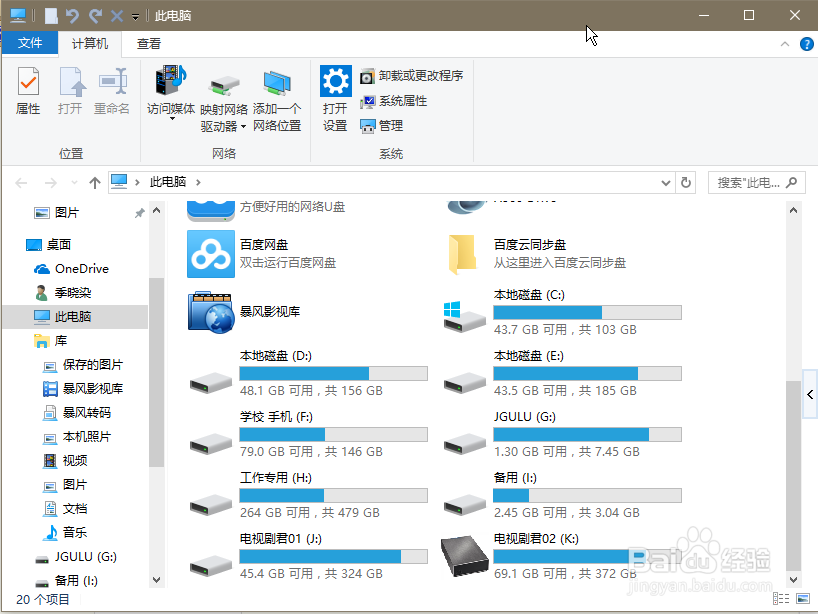
Task: Select 本地磁盘 (E:) drive
Action: [562, 373]
